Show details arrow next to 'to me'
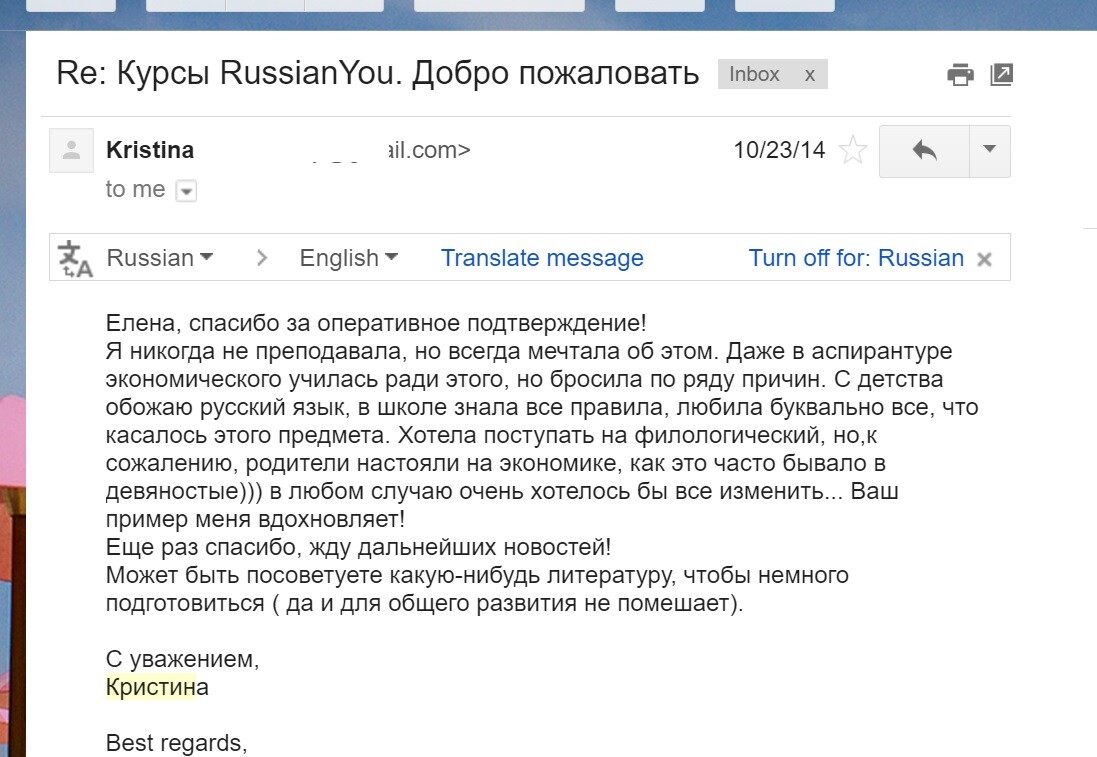This screenshot has width=1097, height=757. point(186,190)
